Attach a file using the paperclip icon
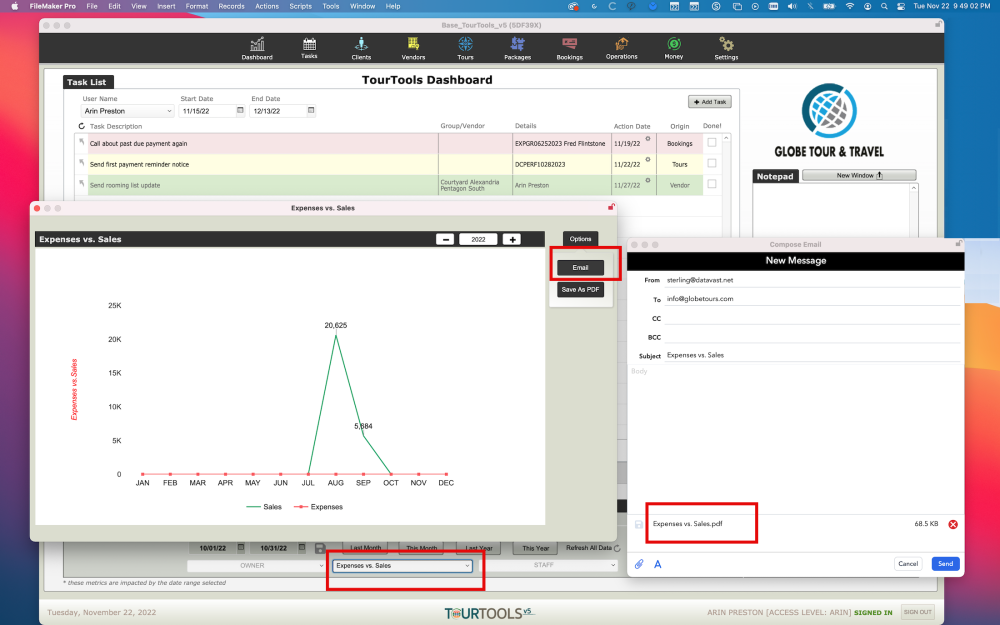Screen dimensions: 1000x625 pos(638,564)
